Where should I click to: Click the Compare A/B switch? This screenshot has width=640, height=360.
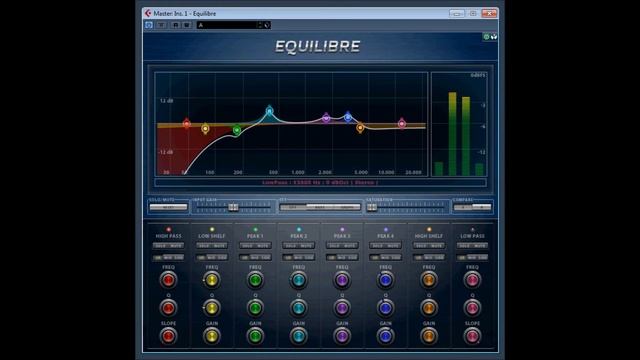[x=472, y=207]
